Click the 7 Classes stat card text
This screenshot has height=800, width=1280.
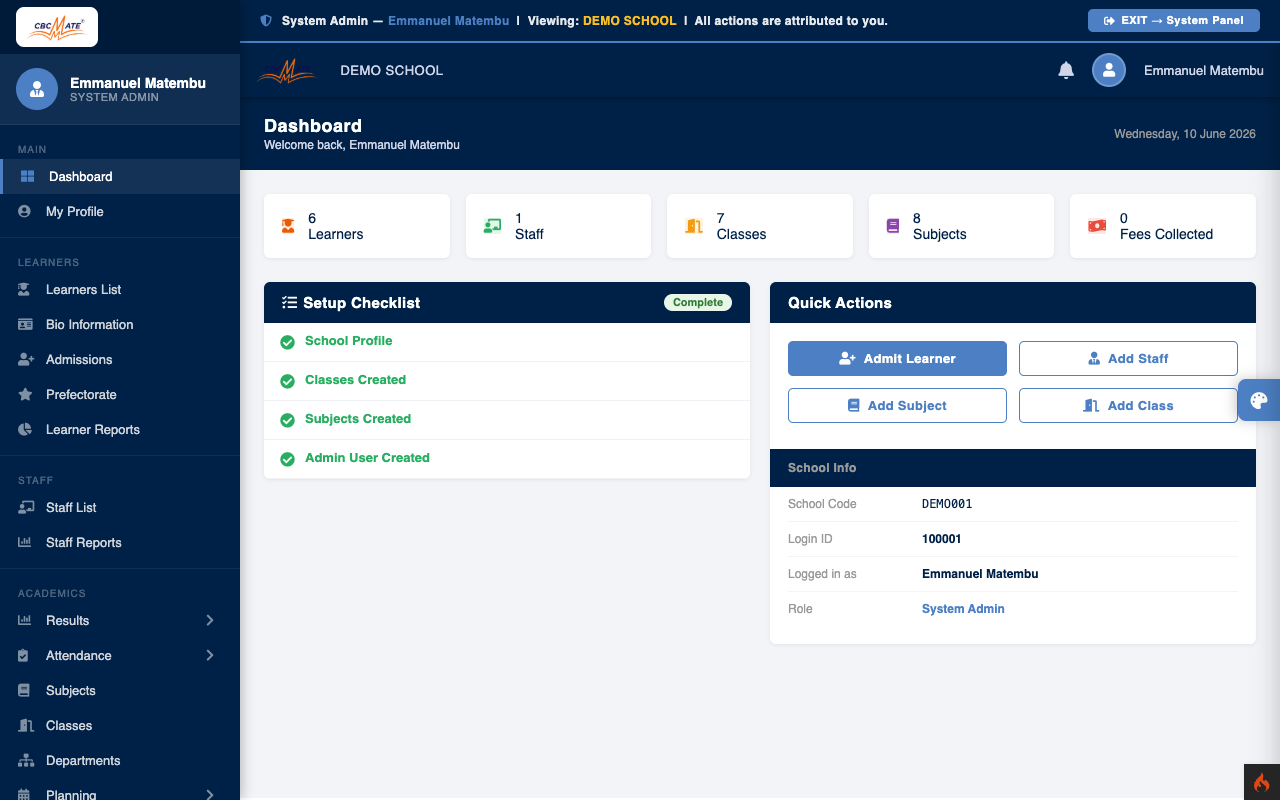tap(741, 226)
